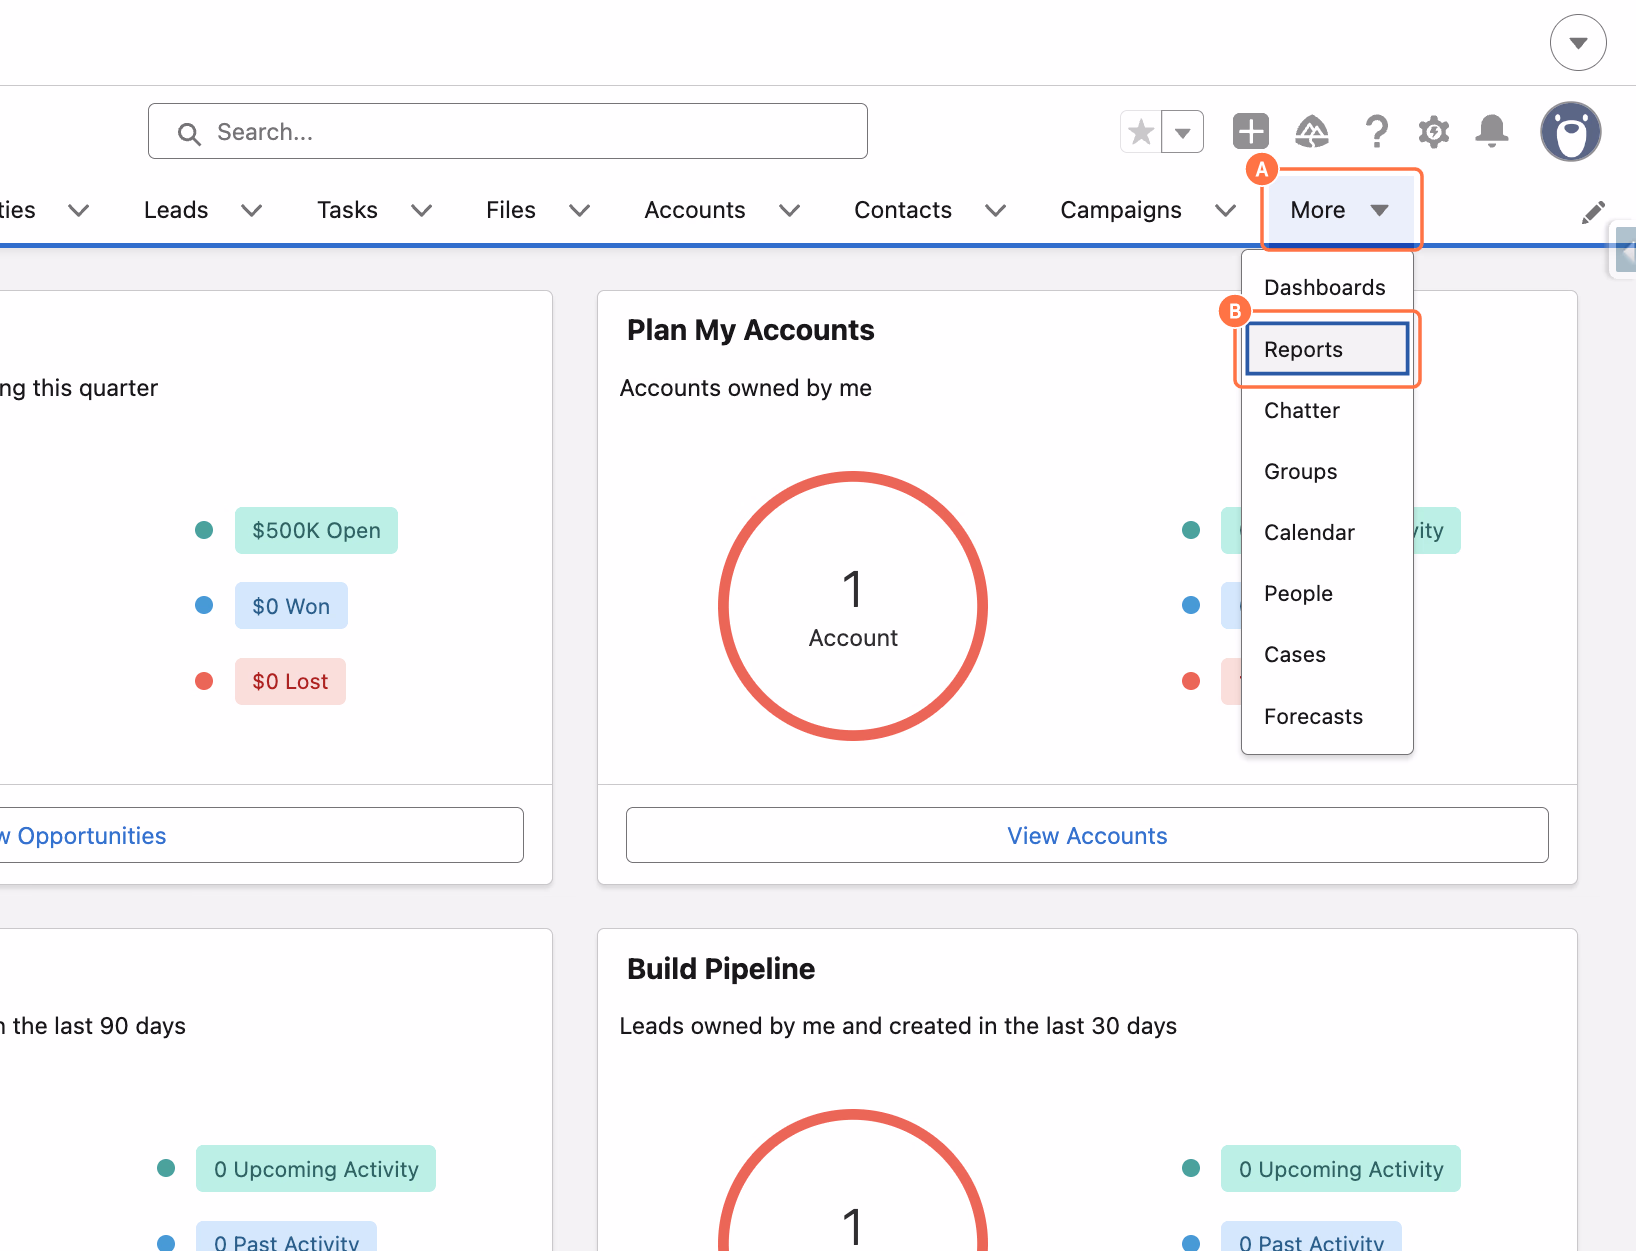Click the $0 Won badge

(x=291, y=606)
